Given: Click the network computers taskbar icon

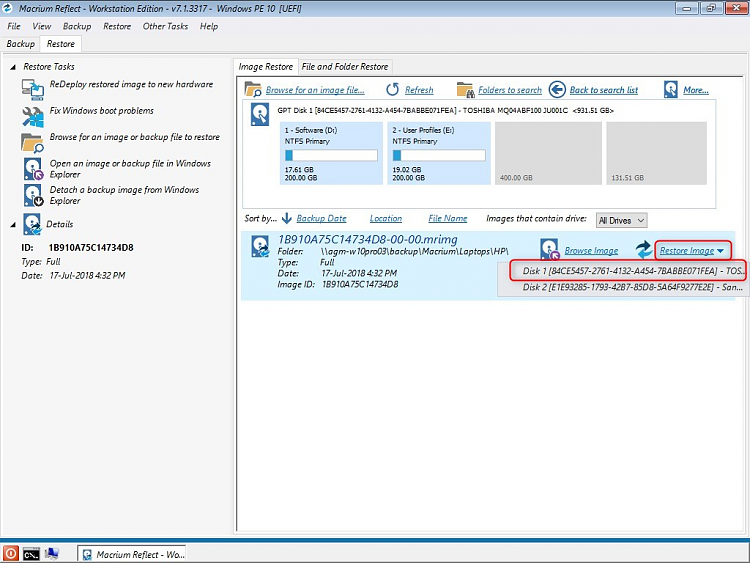Looking at the screenshot, I should click(x=52, y=554).
